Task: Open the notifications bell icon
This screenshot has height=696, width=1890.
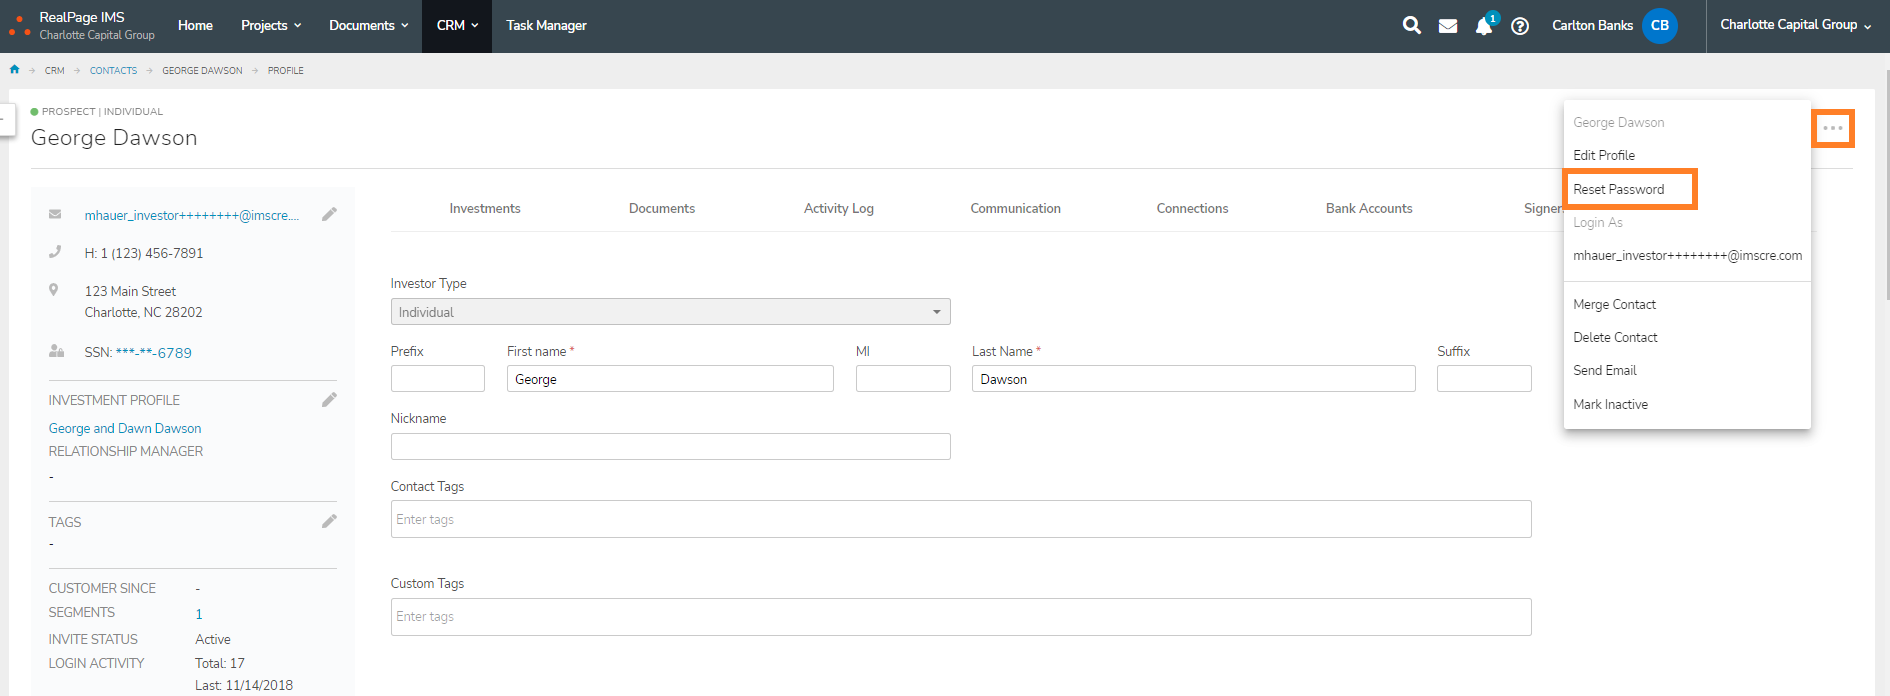Action: (x=1484, y=26)
